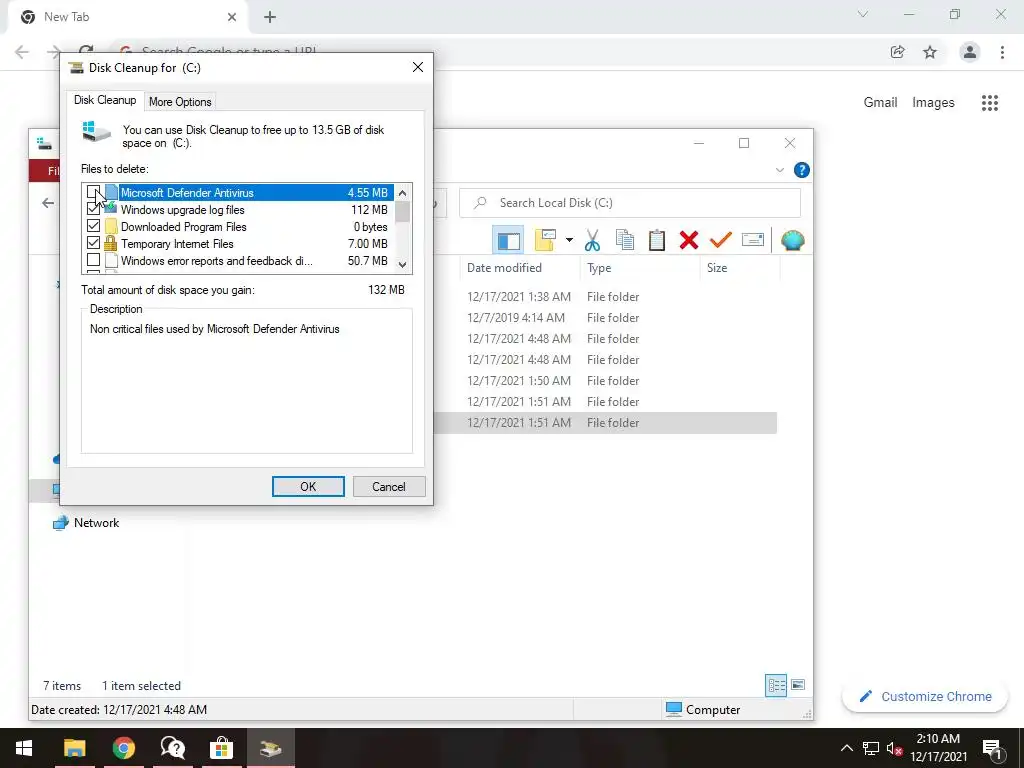Image resolution: width=1024 pixels, height=768 pixels.
Task: Click the taskbar clock showing 2:10 AM
Action: click(938, 748)
